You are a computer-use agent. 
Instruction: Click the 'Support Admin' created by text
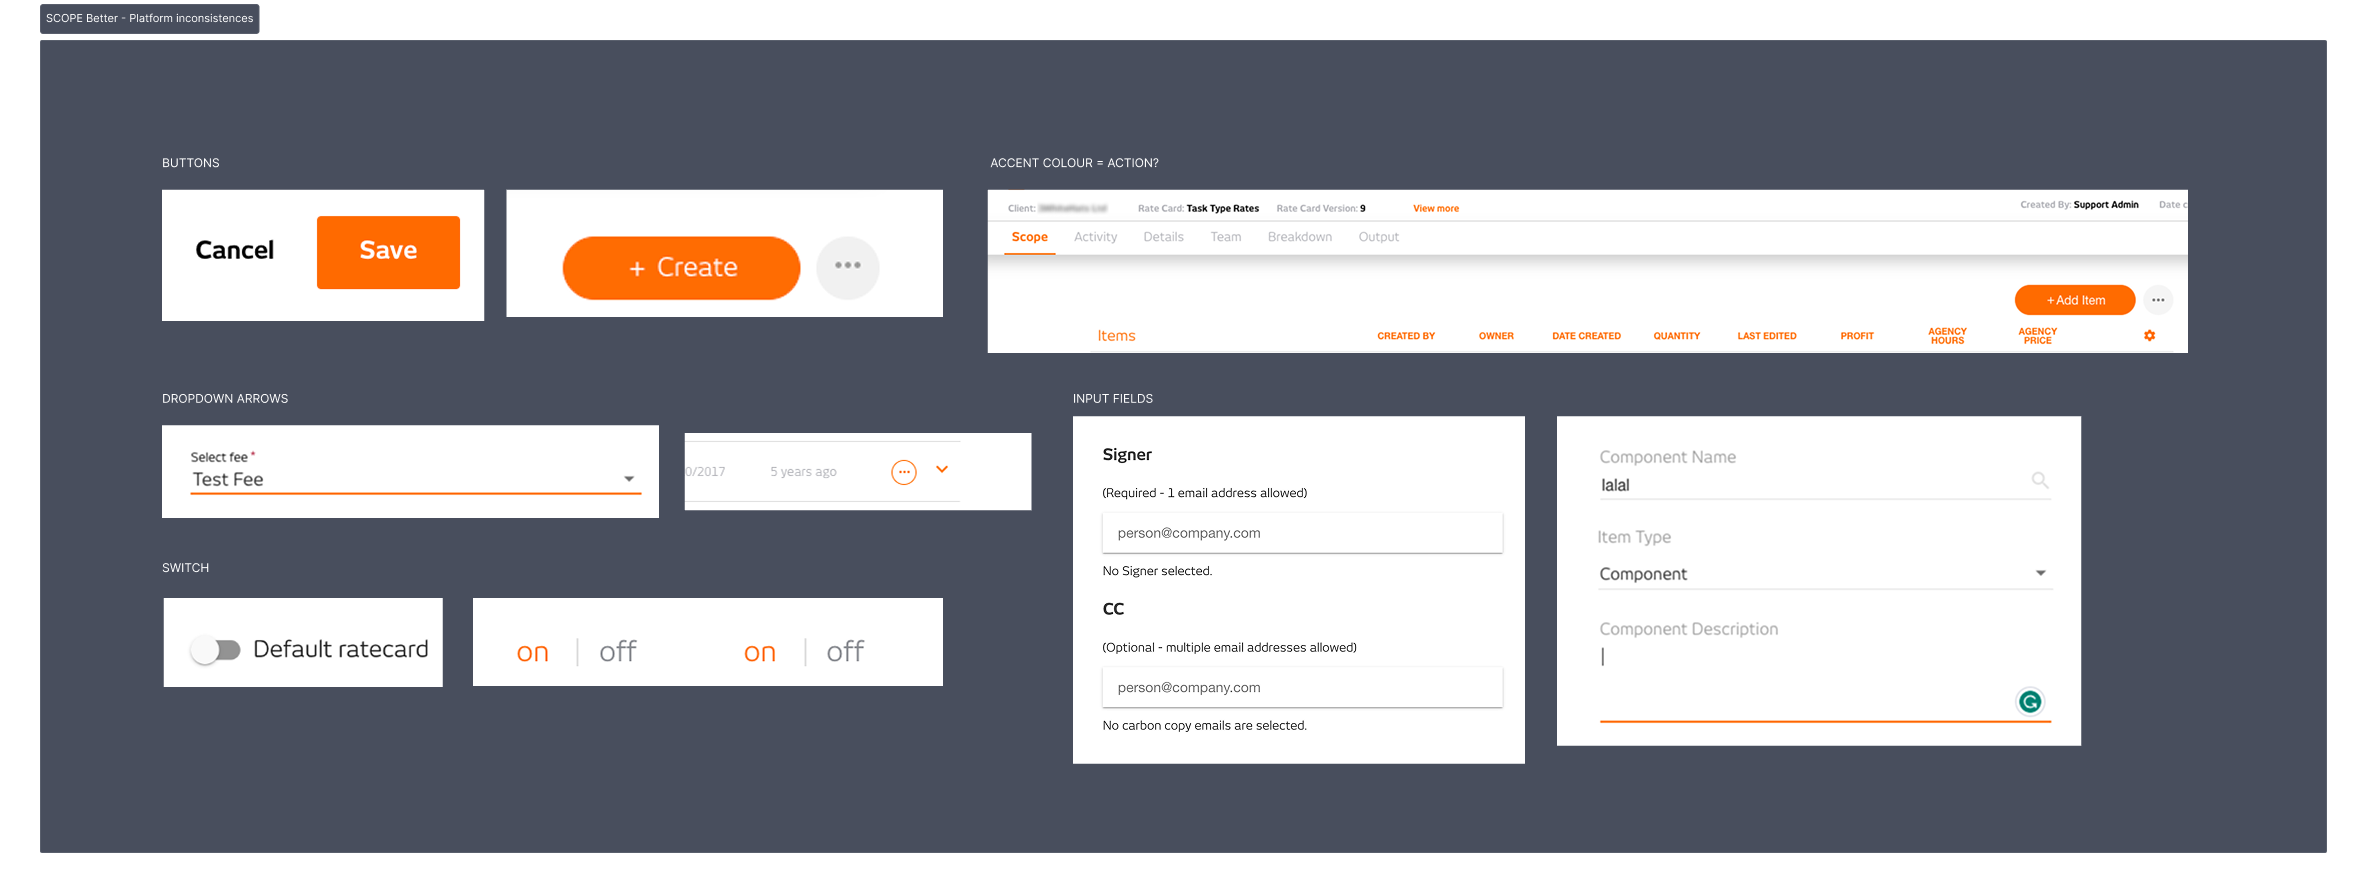point(2106,205)
